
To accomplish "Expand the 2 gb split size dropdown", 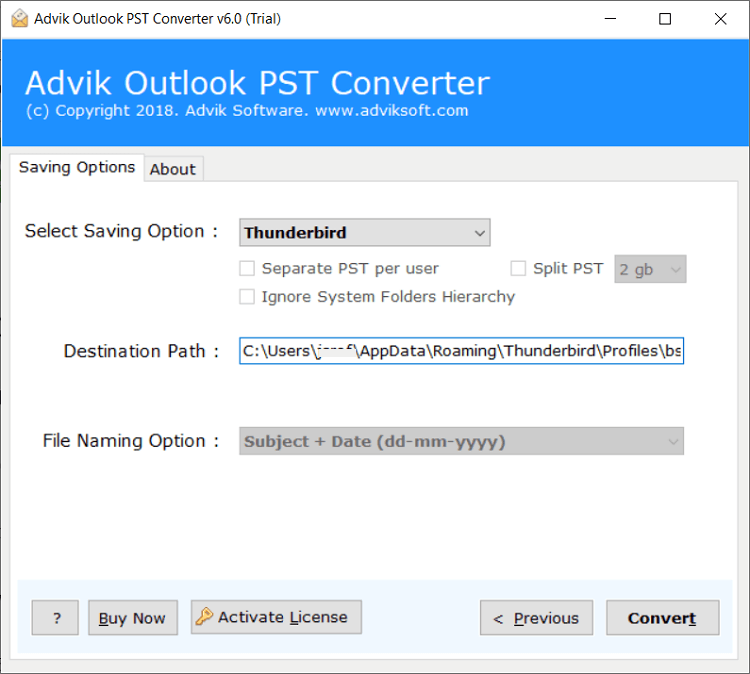I will click(650, 269).
